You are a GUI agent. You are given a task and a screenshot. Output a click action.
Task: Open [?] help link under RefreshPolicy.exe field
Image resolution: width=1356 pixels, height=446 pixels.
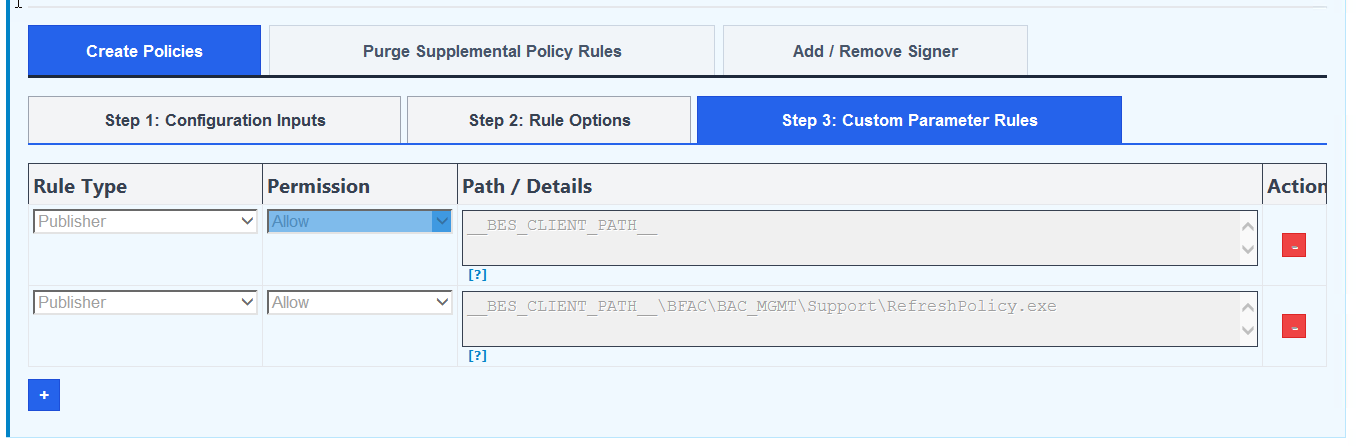477,356
